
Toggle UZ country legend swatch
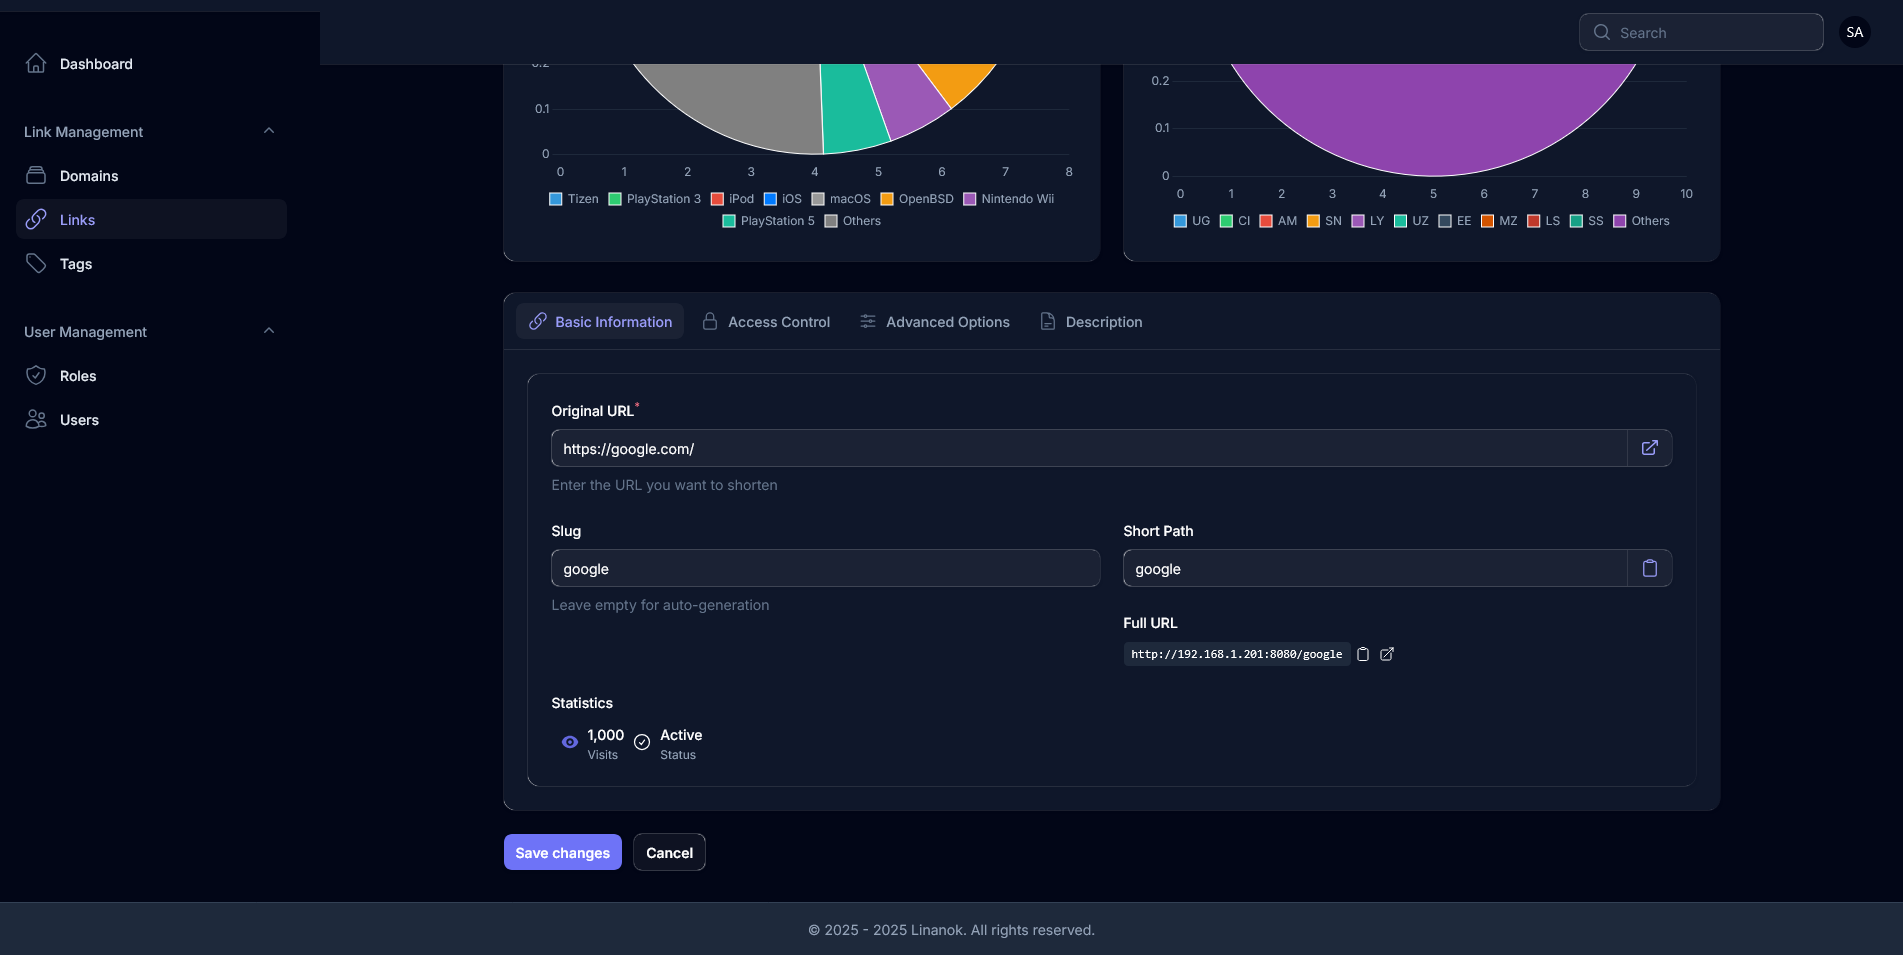1400,221
